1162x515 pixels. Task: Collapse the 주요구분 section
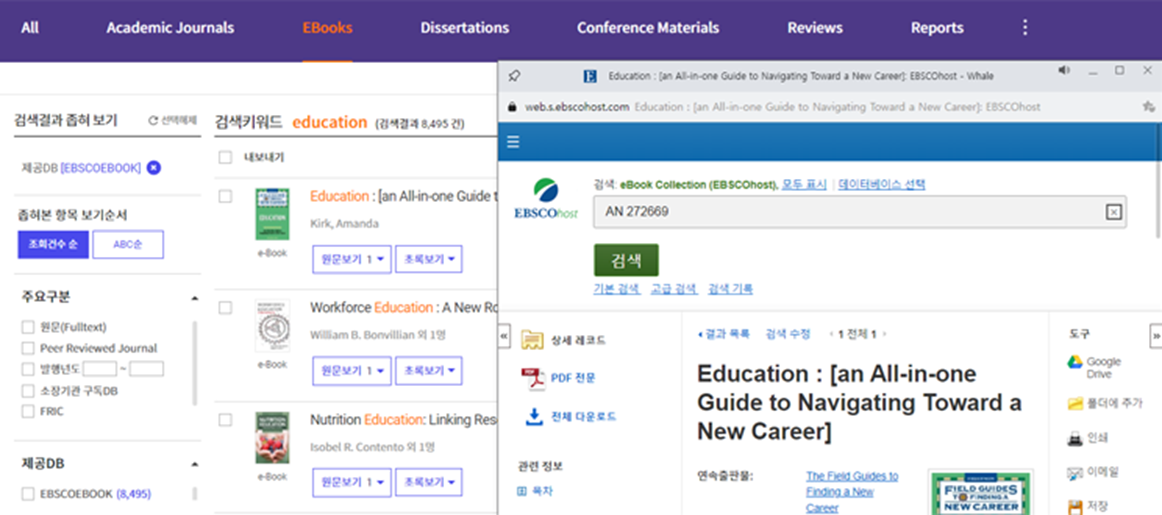[x=194, y=298]
